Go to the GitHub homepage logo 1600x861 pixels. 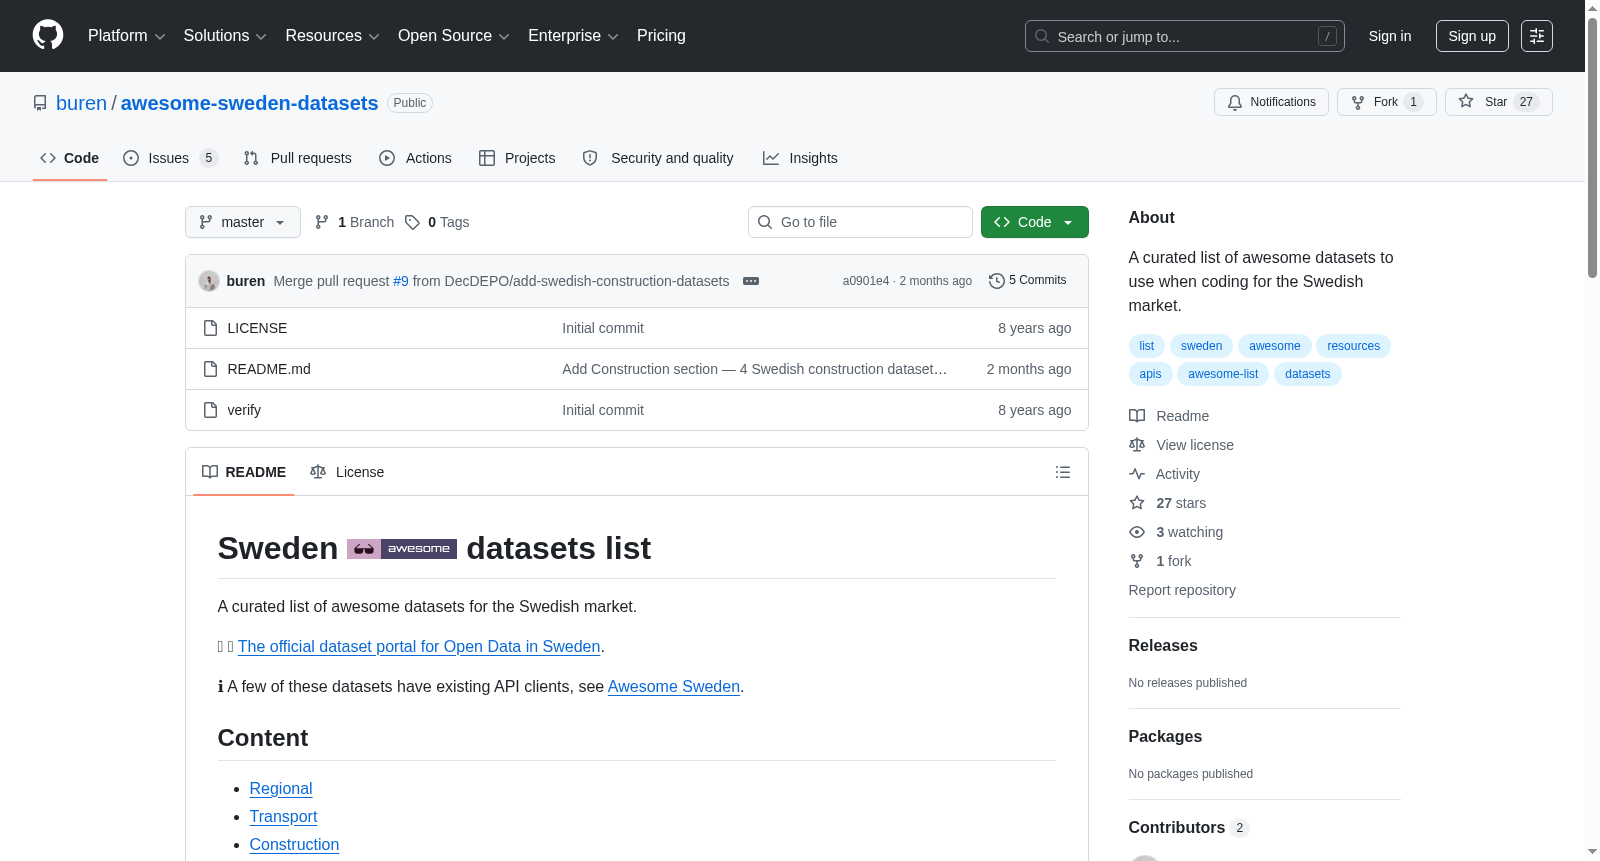(48, 35)
